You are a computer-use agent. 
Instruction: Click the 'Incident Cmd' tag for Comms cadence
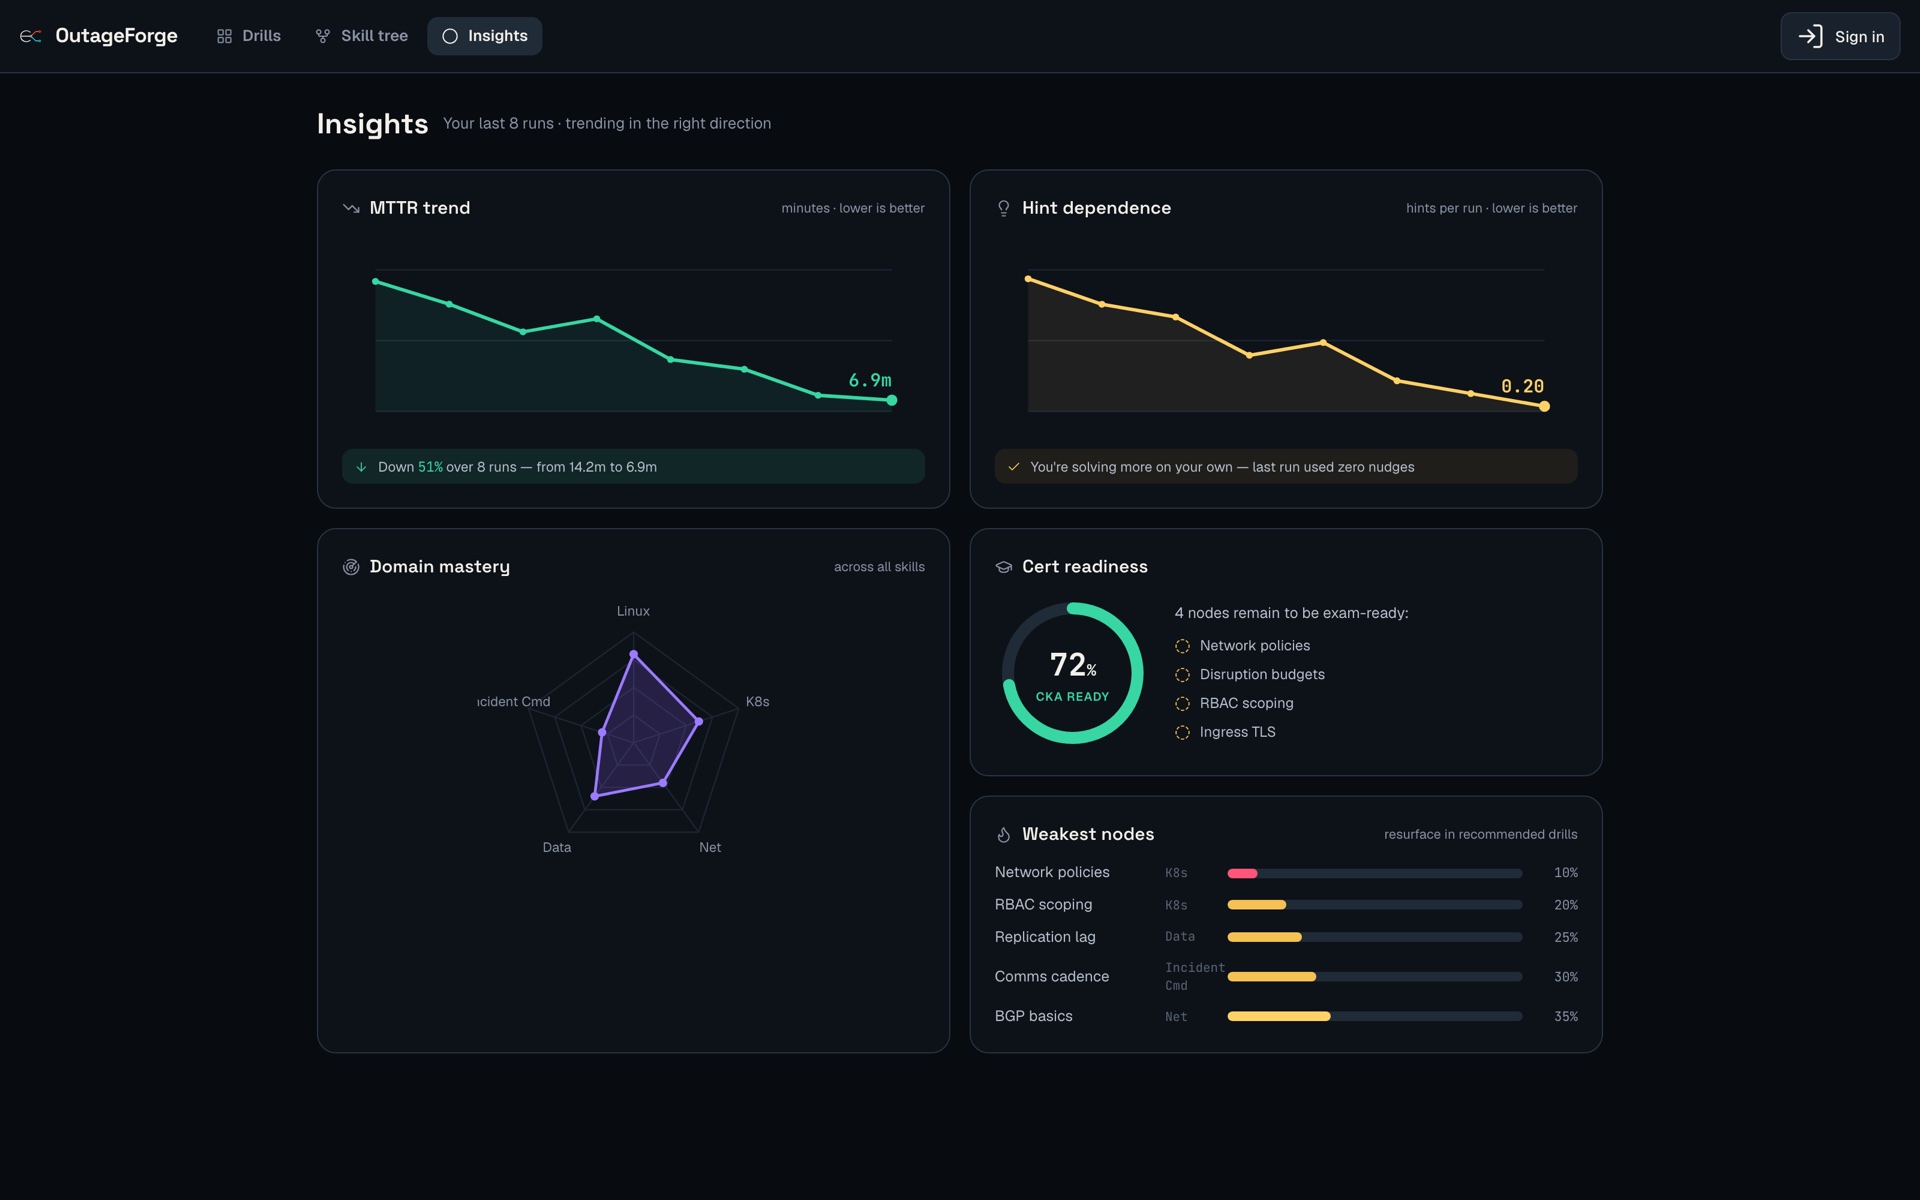(1194, 977)
